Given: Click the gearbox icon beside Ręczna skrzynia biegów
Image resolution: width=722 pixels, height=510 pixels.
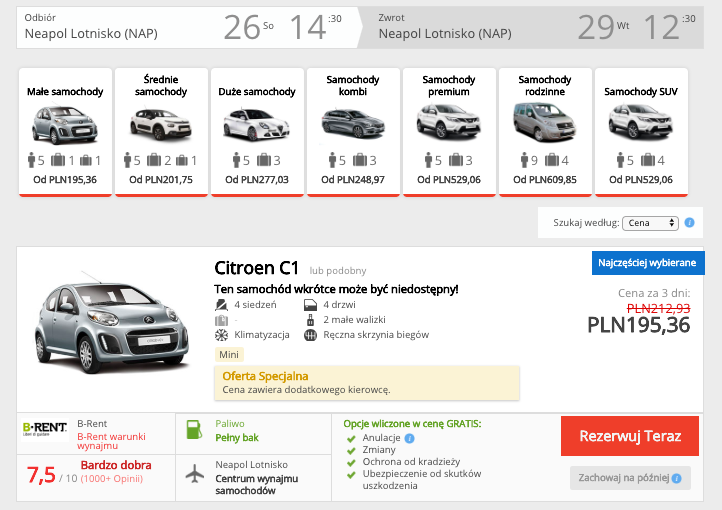Looking at the screenshot, I should click(x=310, y=335).
